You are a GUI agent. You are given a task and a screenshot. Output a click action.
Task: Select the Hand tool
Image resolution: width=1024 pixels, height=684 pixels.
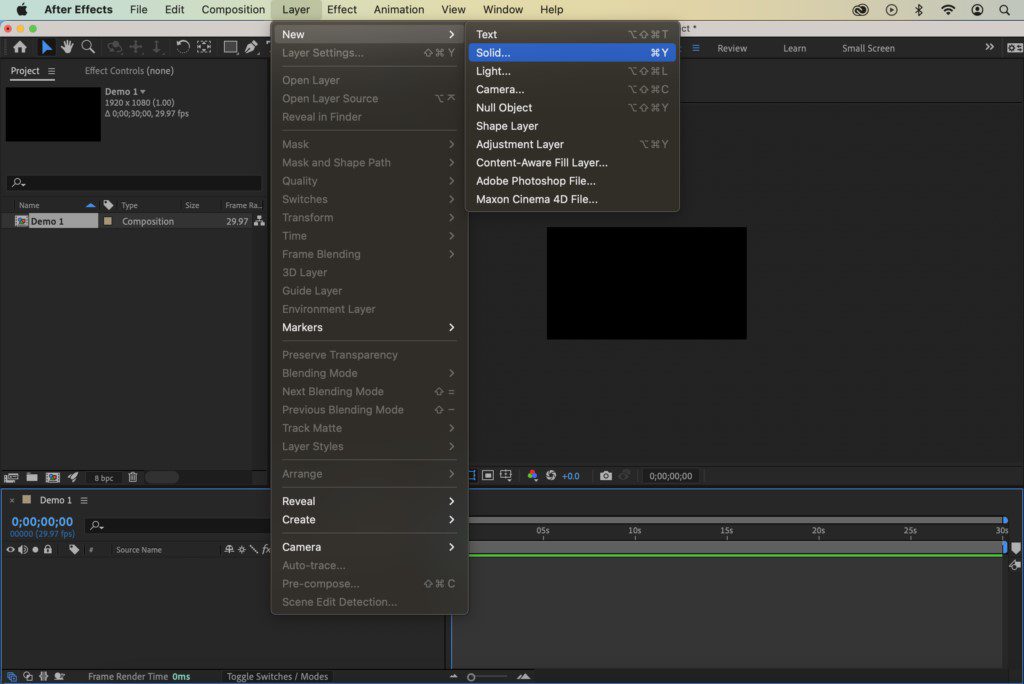67,47
